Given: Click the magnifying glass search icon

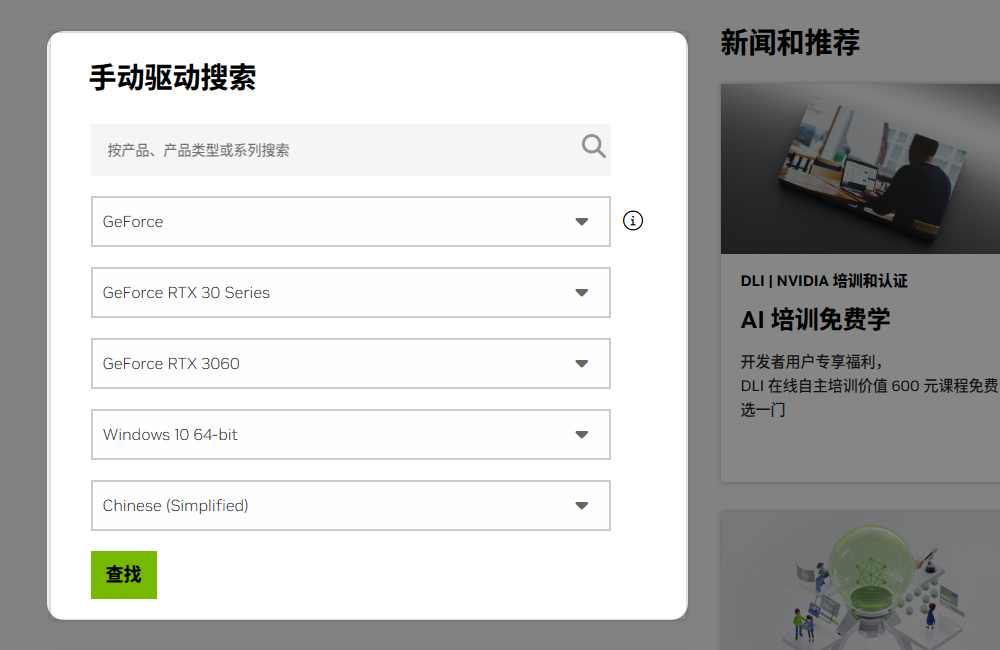Looking at the screenshot, I should point(593,146).
